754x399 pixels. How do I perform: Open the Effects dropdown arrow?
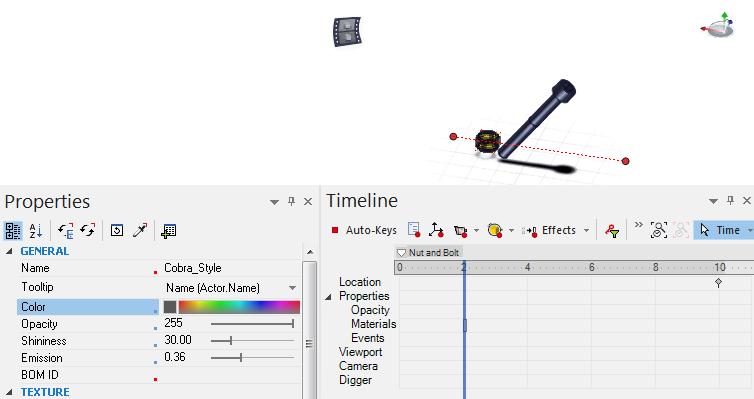pyautogui.click(x=586, y=231)
